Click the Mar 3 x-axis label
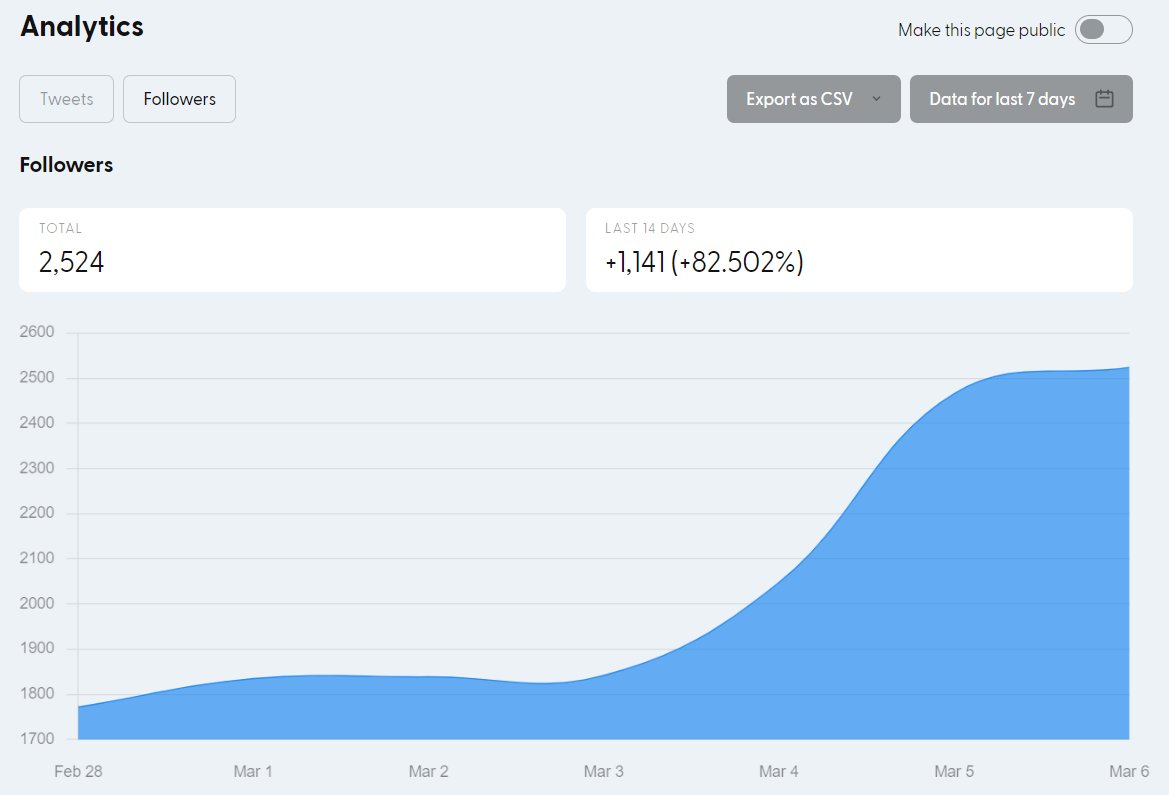 tap(604, 771)
